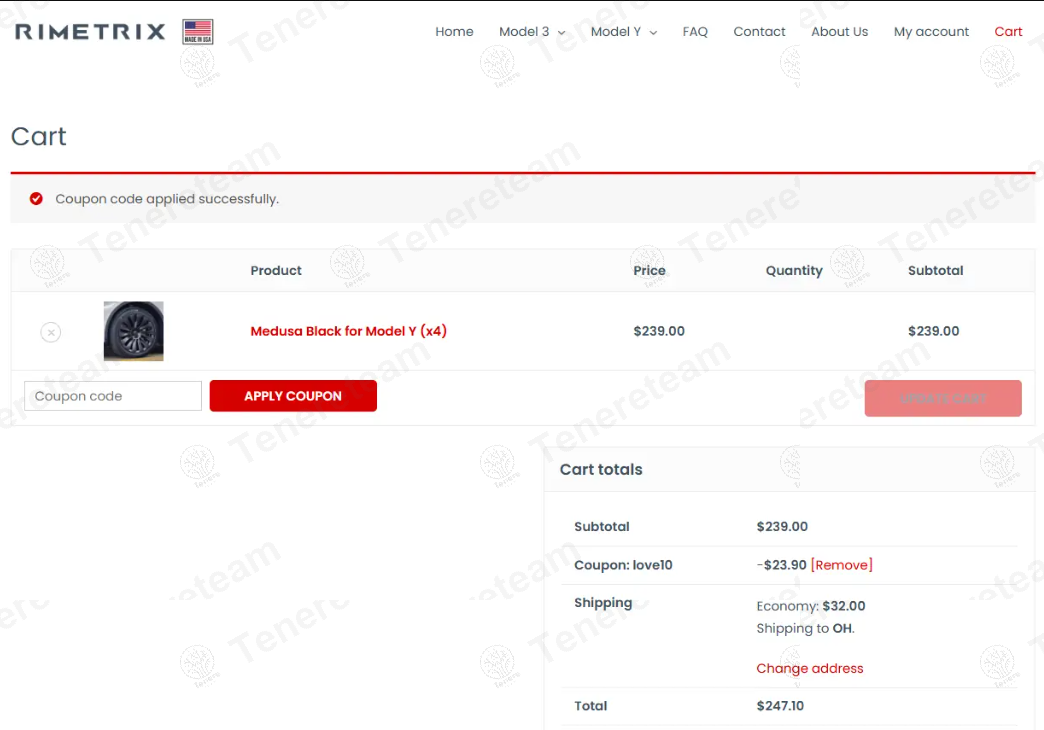Click the Subtotal column header
The height and width of the screenshot is (730, 1044).
click(x=935, y=270)
